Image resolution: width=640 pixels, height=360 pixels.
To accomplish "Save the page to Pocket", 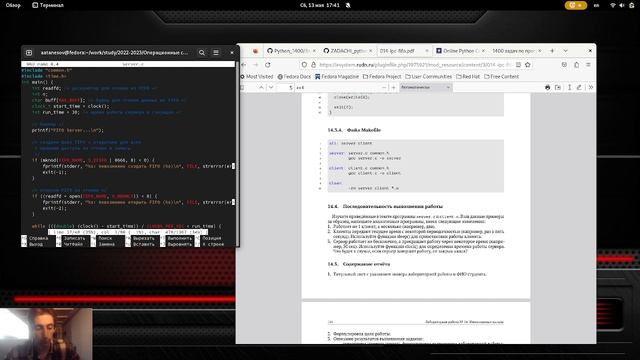I will point(564,64).
